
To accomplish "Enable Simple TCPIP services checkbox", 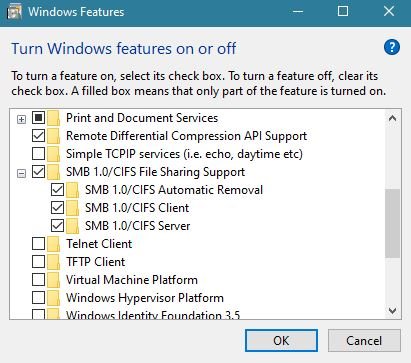I will pos(38,154).
